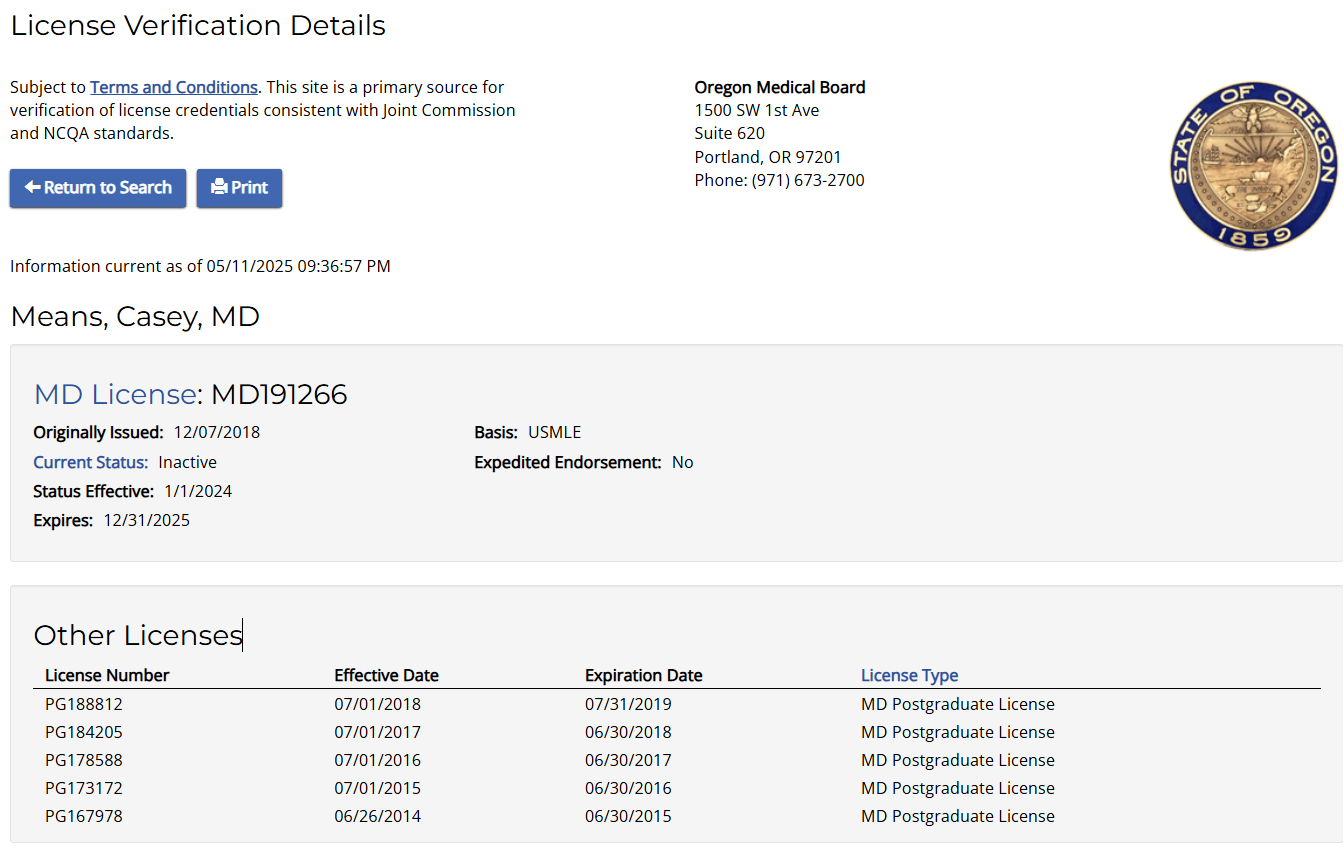The image size is (1343, 853).
Task: Click the phone number (971) 673-2700
Action: pos(808,180)
